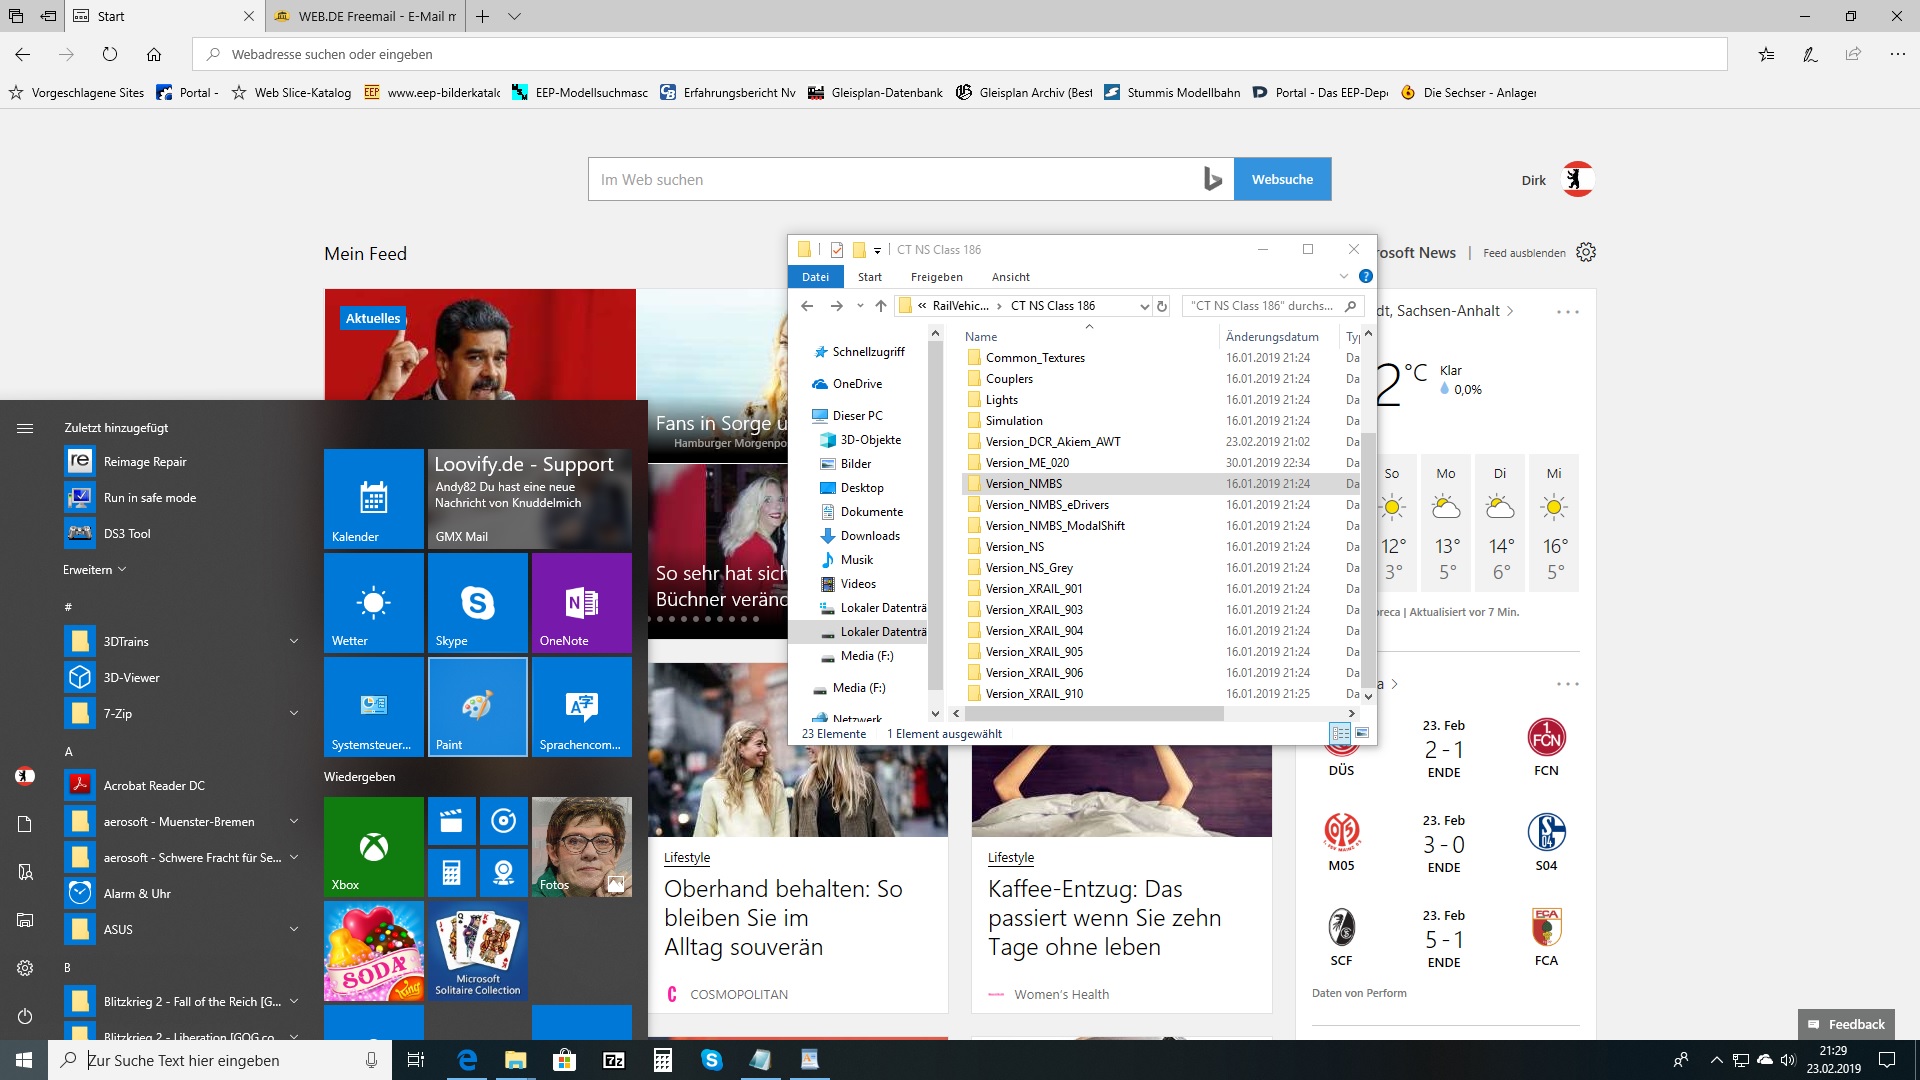Switch Explorer to large icons view
Viewport: 1920px width, 1080px height.
pyautogui.click(x=1361, y=733)
